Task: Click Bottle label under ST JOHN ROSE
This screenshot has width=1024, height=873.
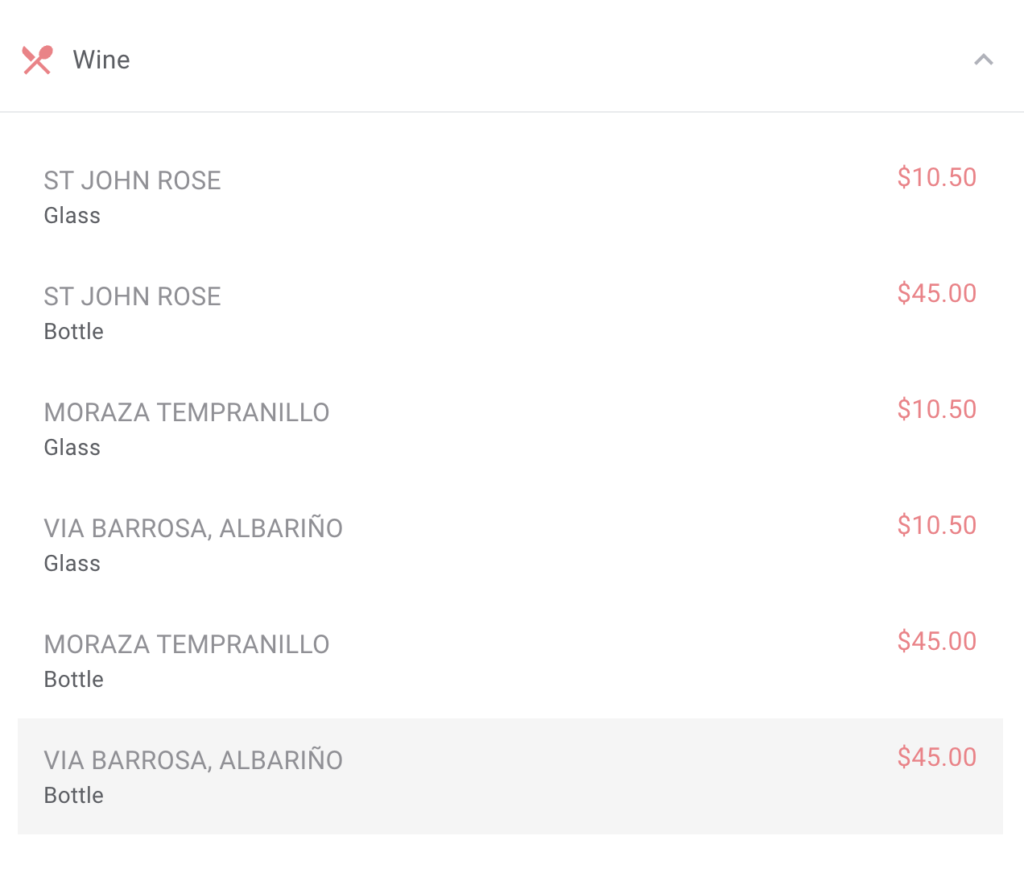Action: (x=73, y=332)
